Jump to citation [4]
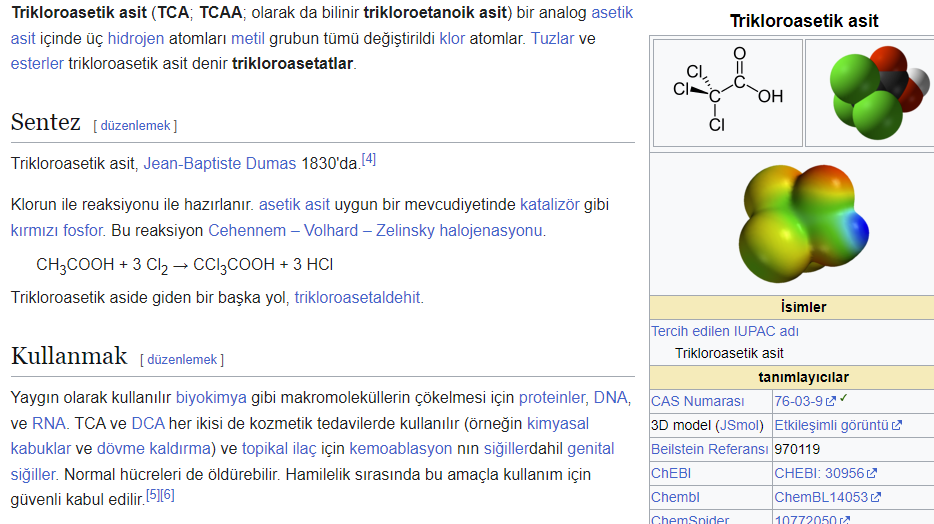The image size is (934, 524). point(369,159)
